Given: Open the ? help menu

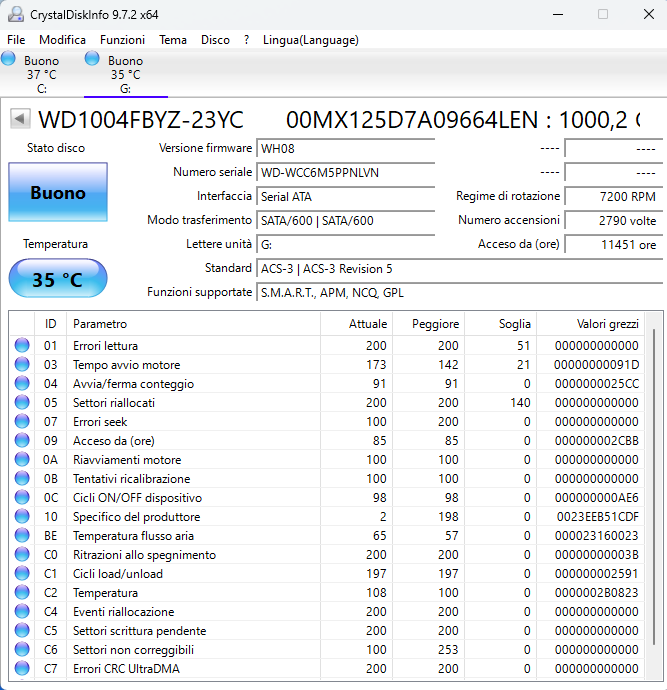Looking at the screenshot, I should click(x=246, y=40).
